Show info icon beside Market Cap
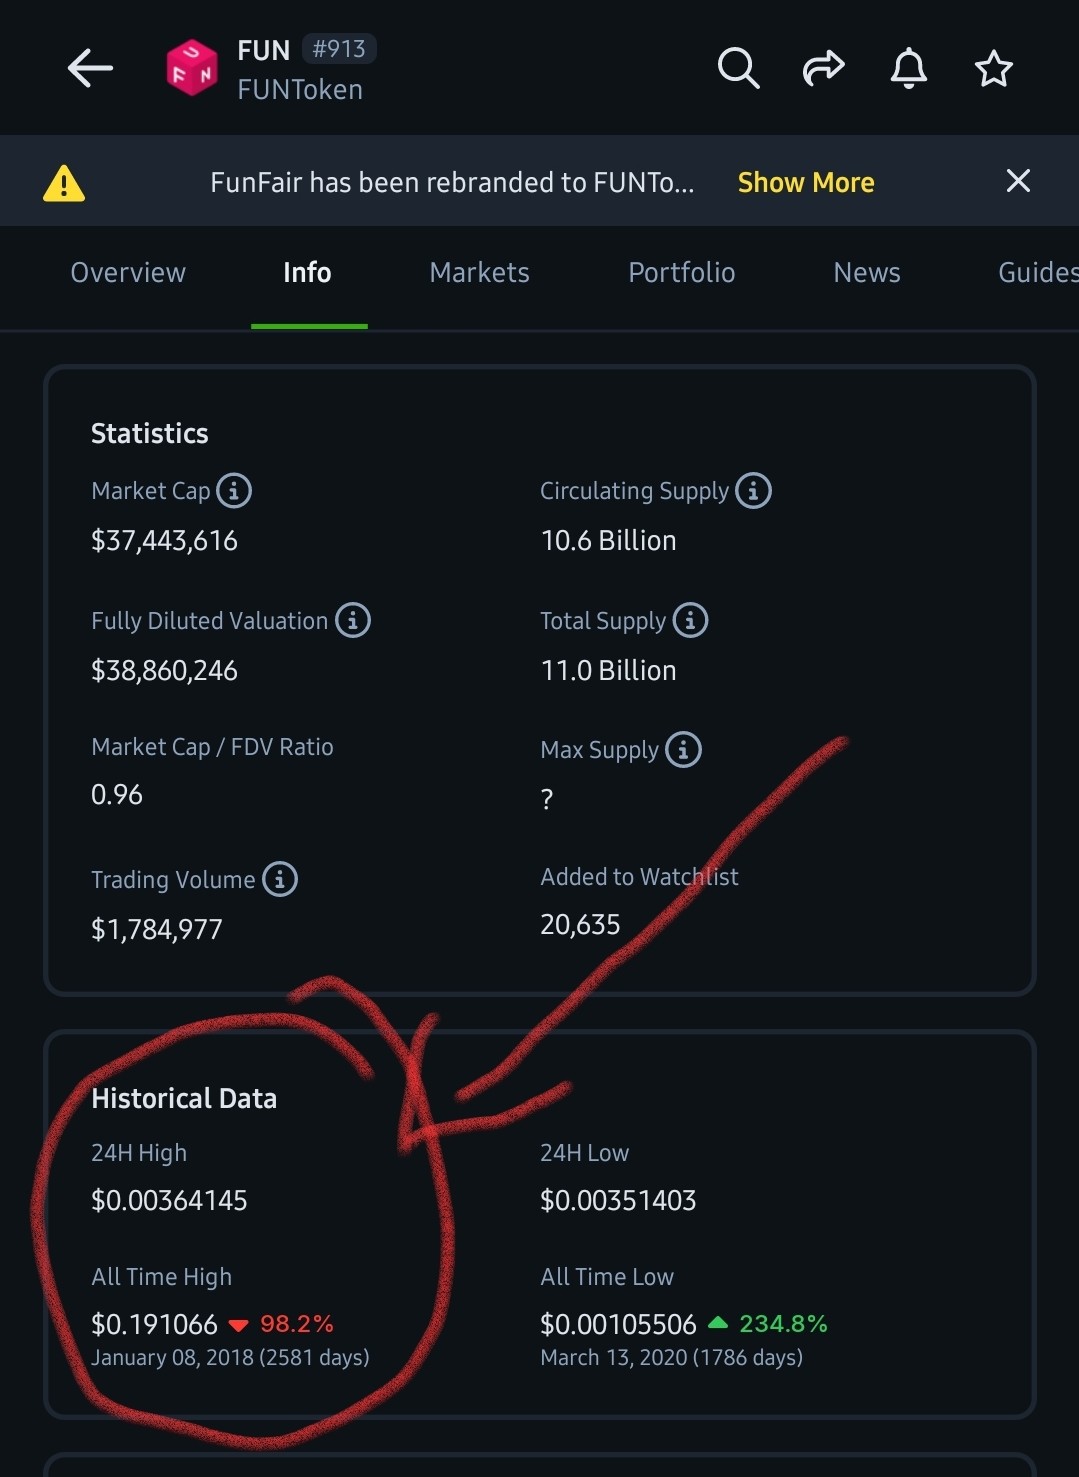 coord(234,491)
